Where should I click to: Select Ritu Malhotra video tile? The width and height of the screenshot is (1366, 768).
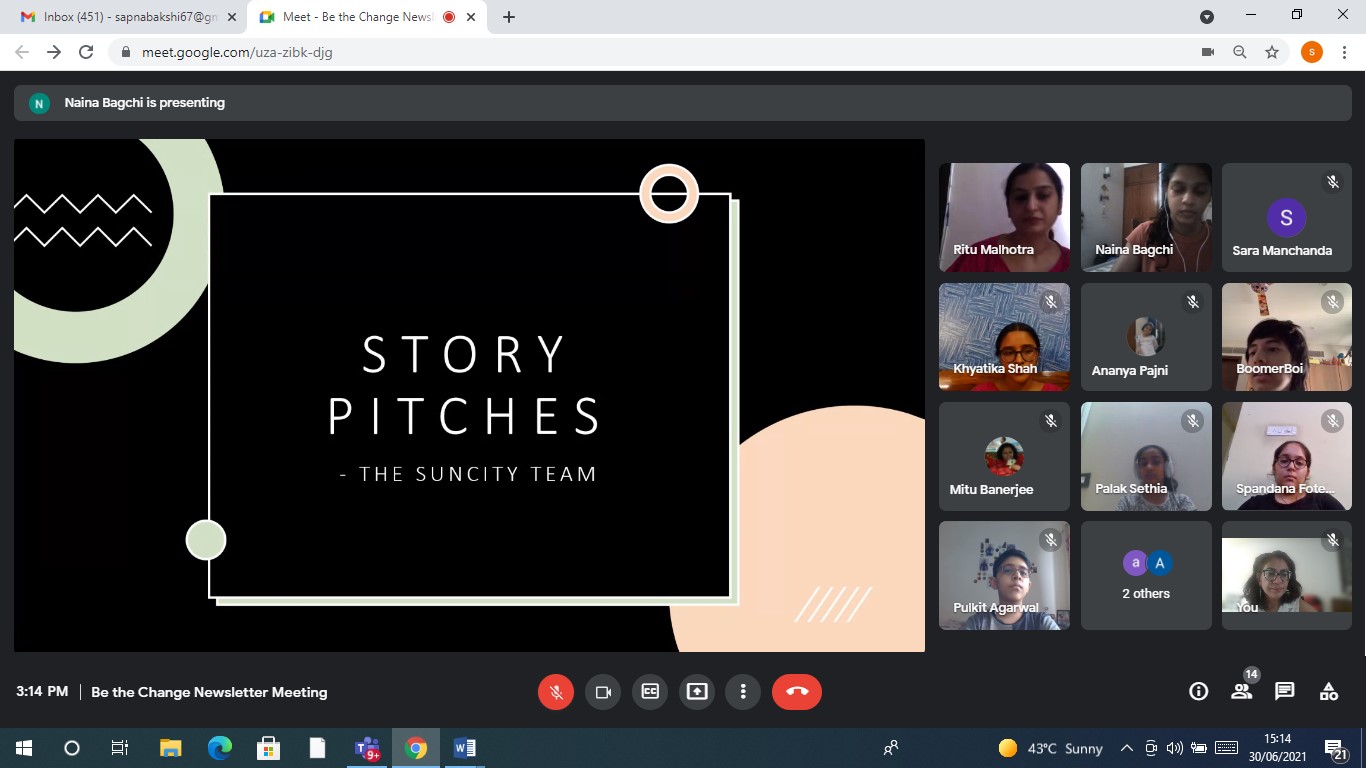click(x=1004, y=218)
